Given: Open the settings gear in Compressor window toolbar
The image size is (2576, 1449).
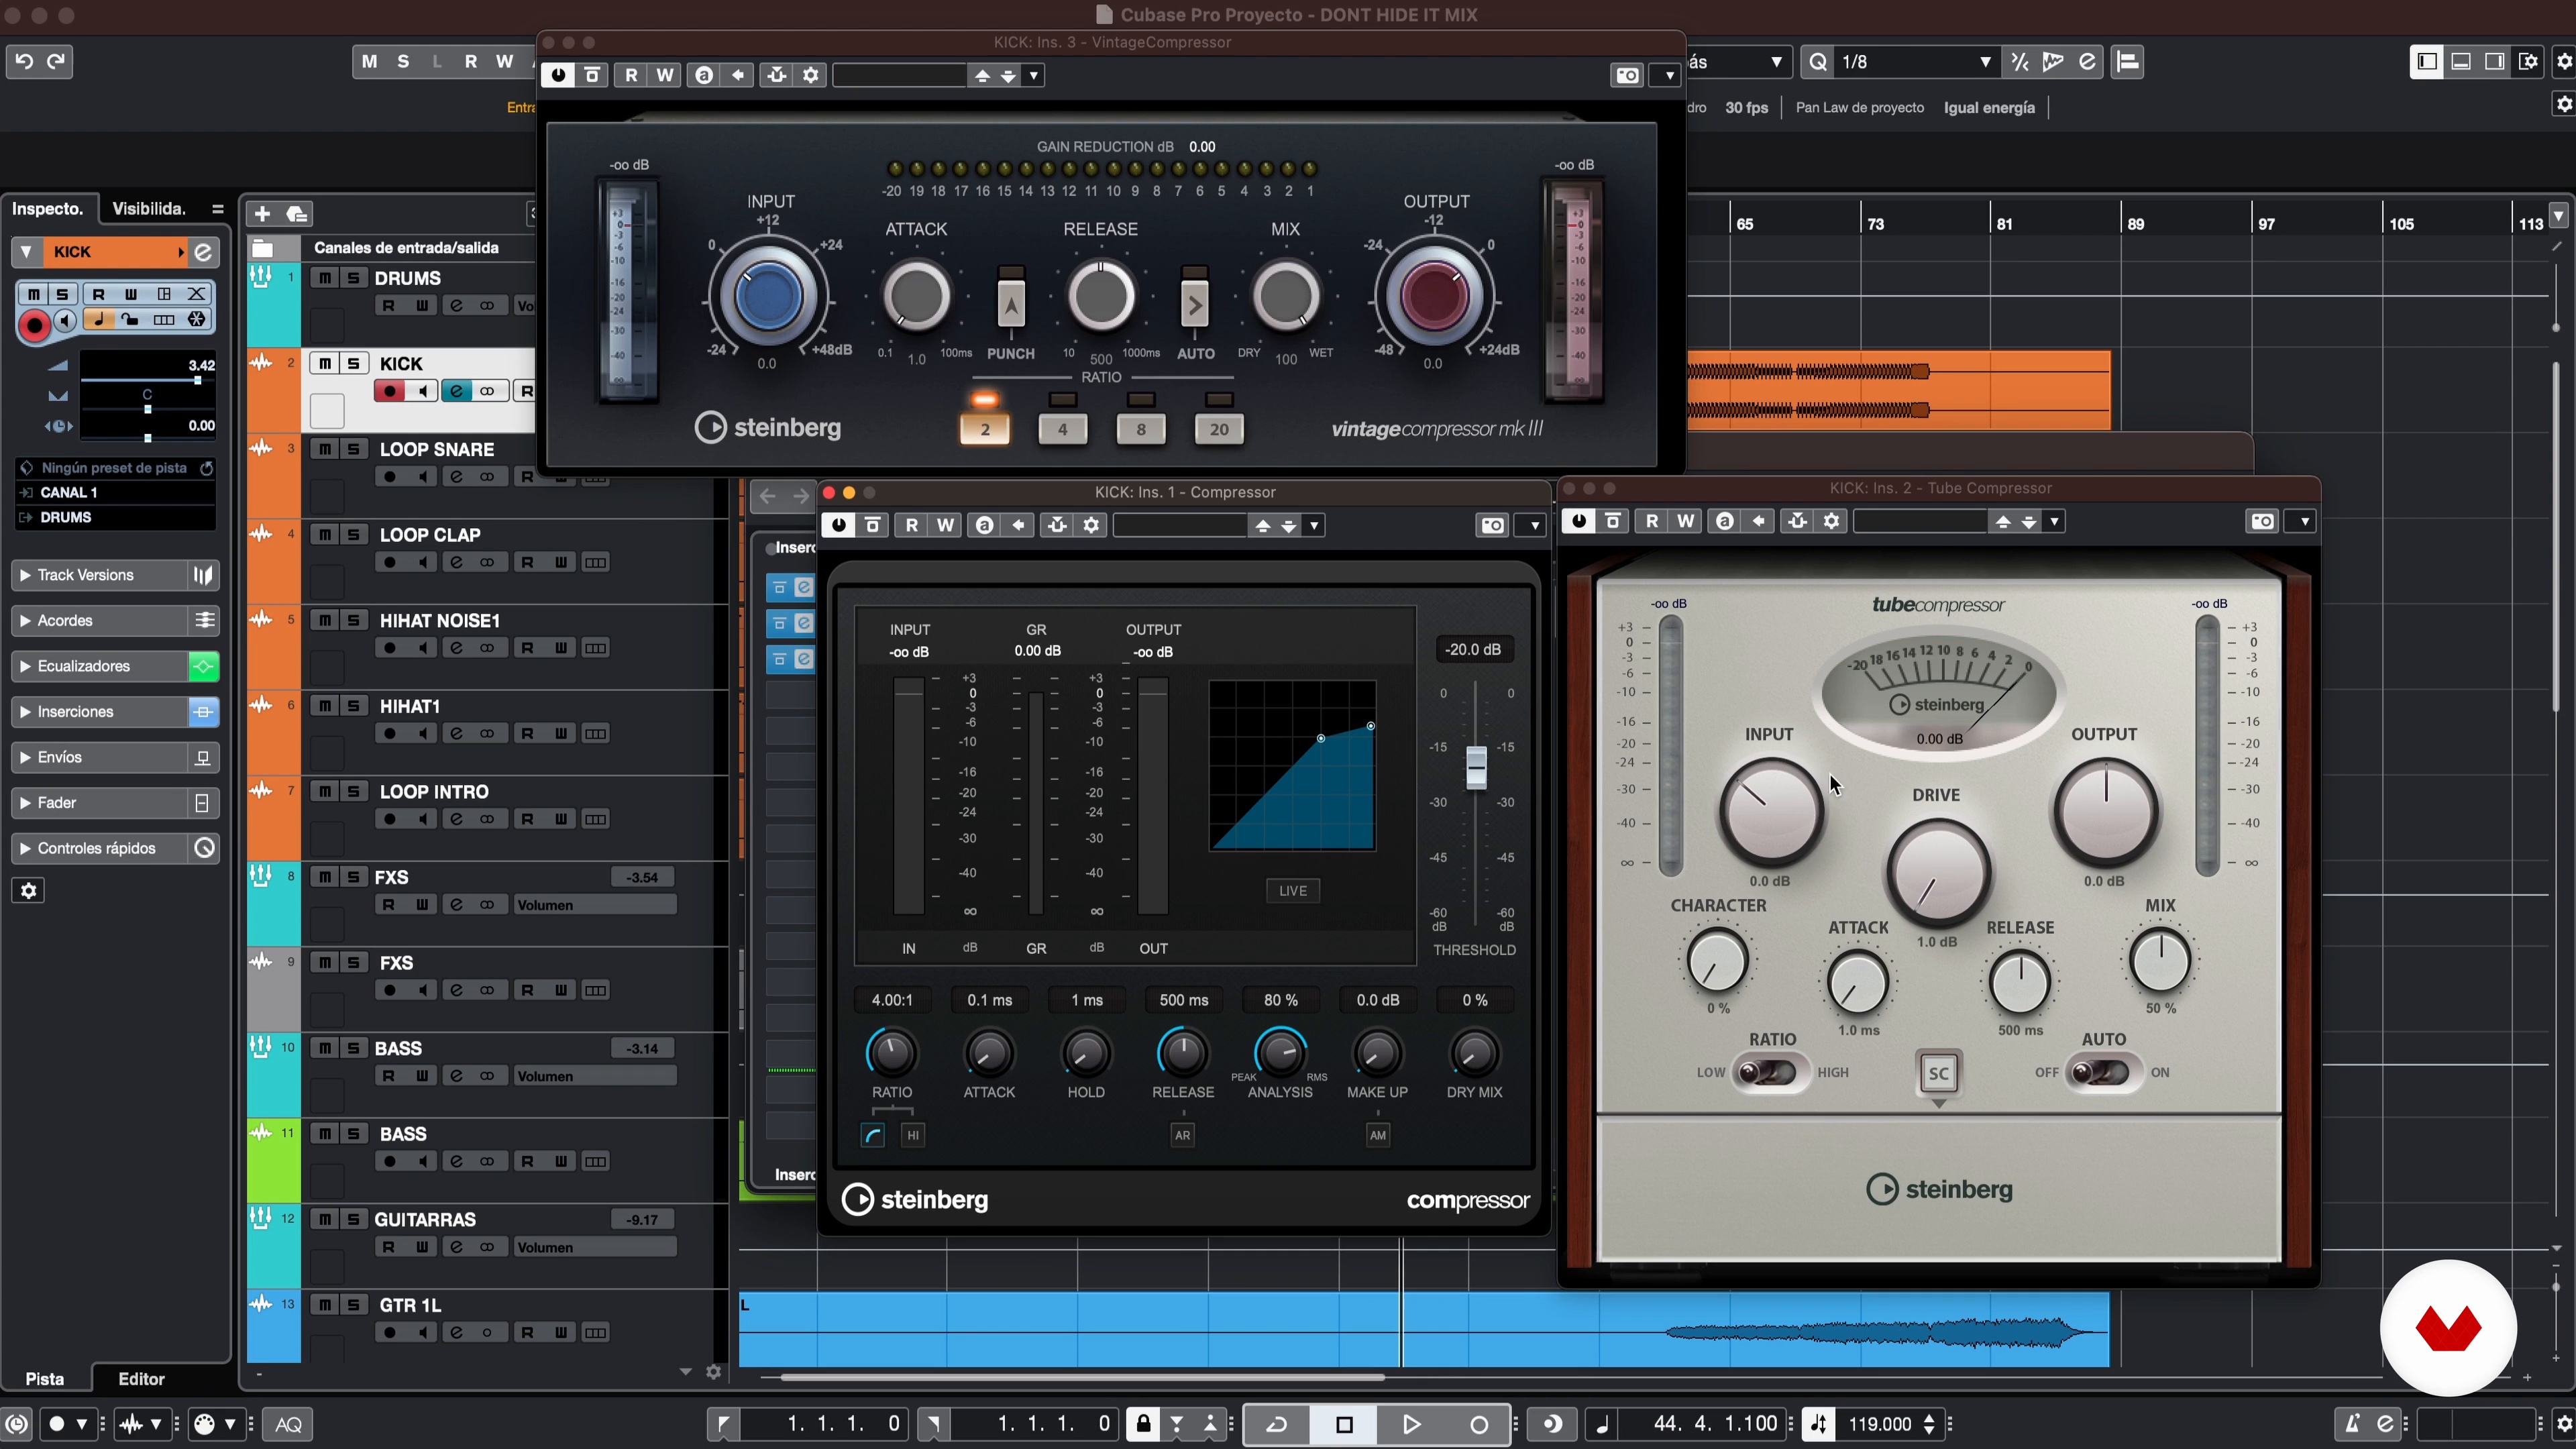Looking at the screenshot, I should point(1092,526).
